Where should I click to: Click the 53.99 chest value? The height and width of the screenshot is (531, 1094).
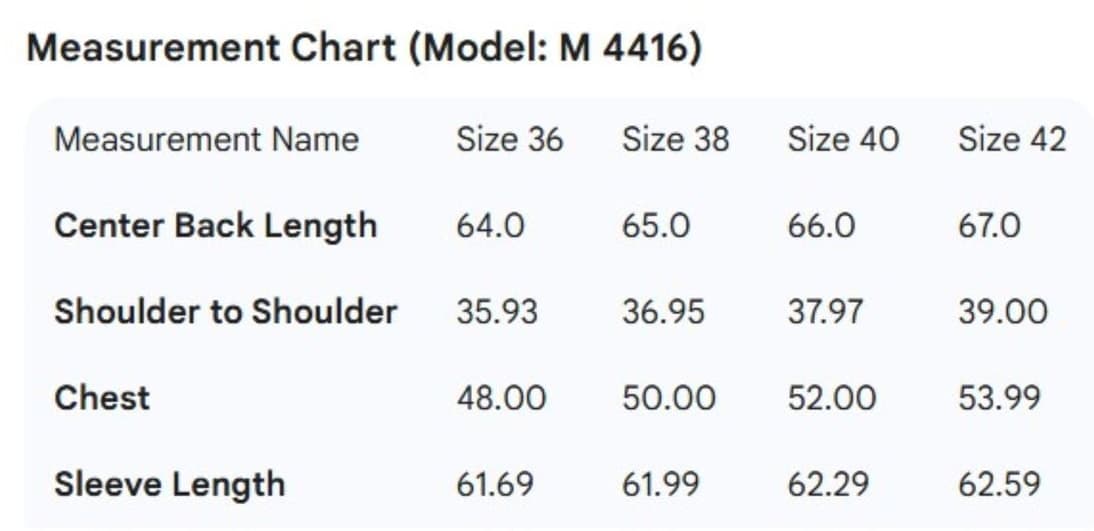pos(999,398)
